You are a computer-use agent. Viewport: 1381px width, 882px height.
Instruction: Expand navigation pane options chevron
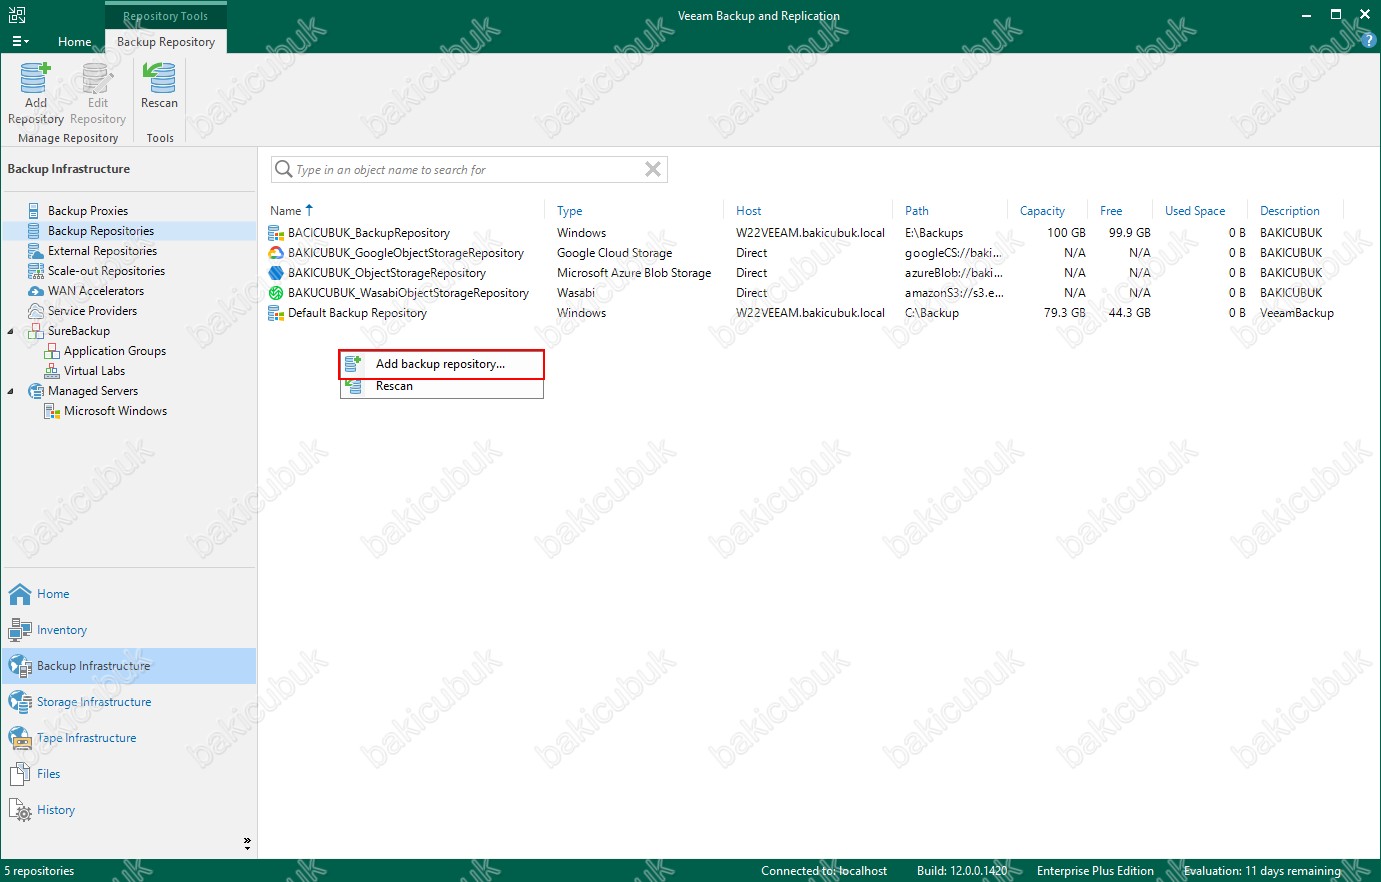247,844
